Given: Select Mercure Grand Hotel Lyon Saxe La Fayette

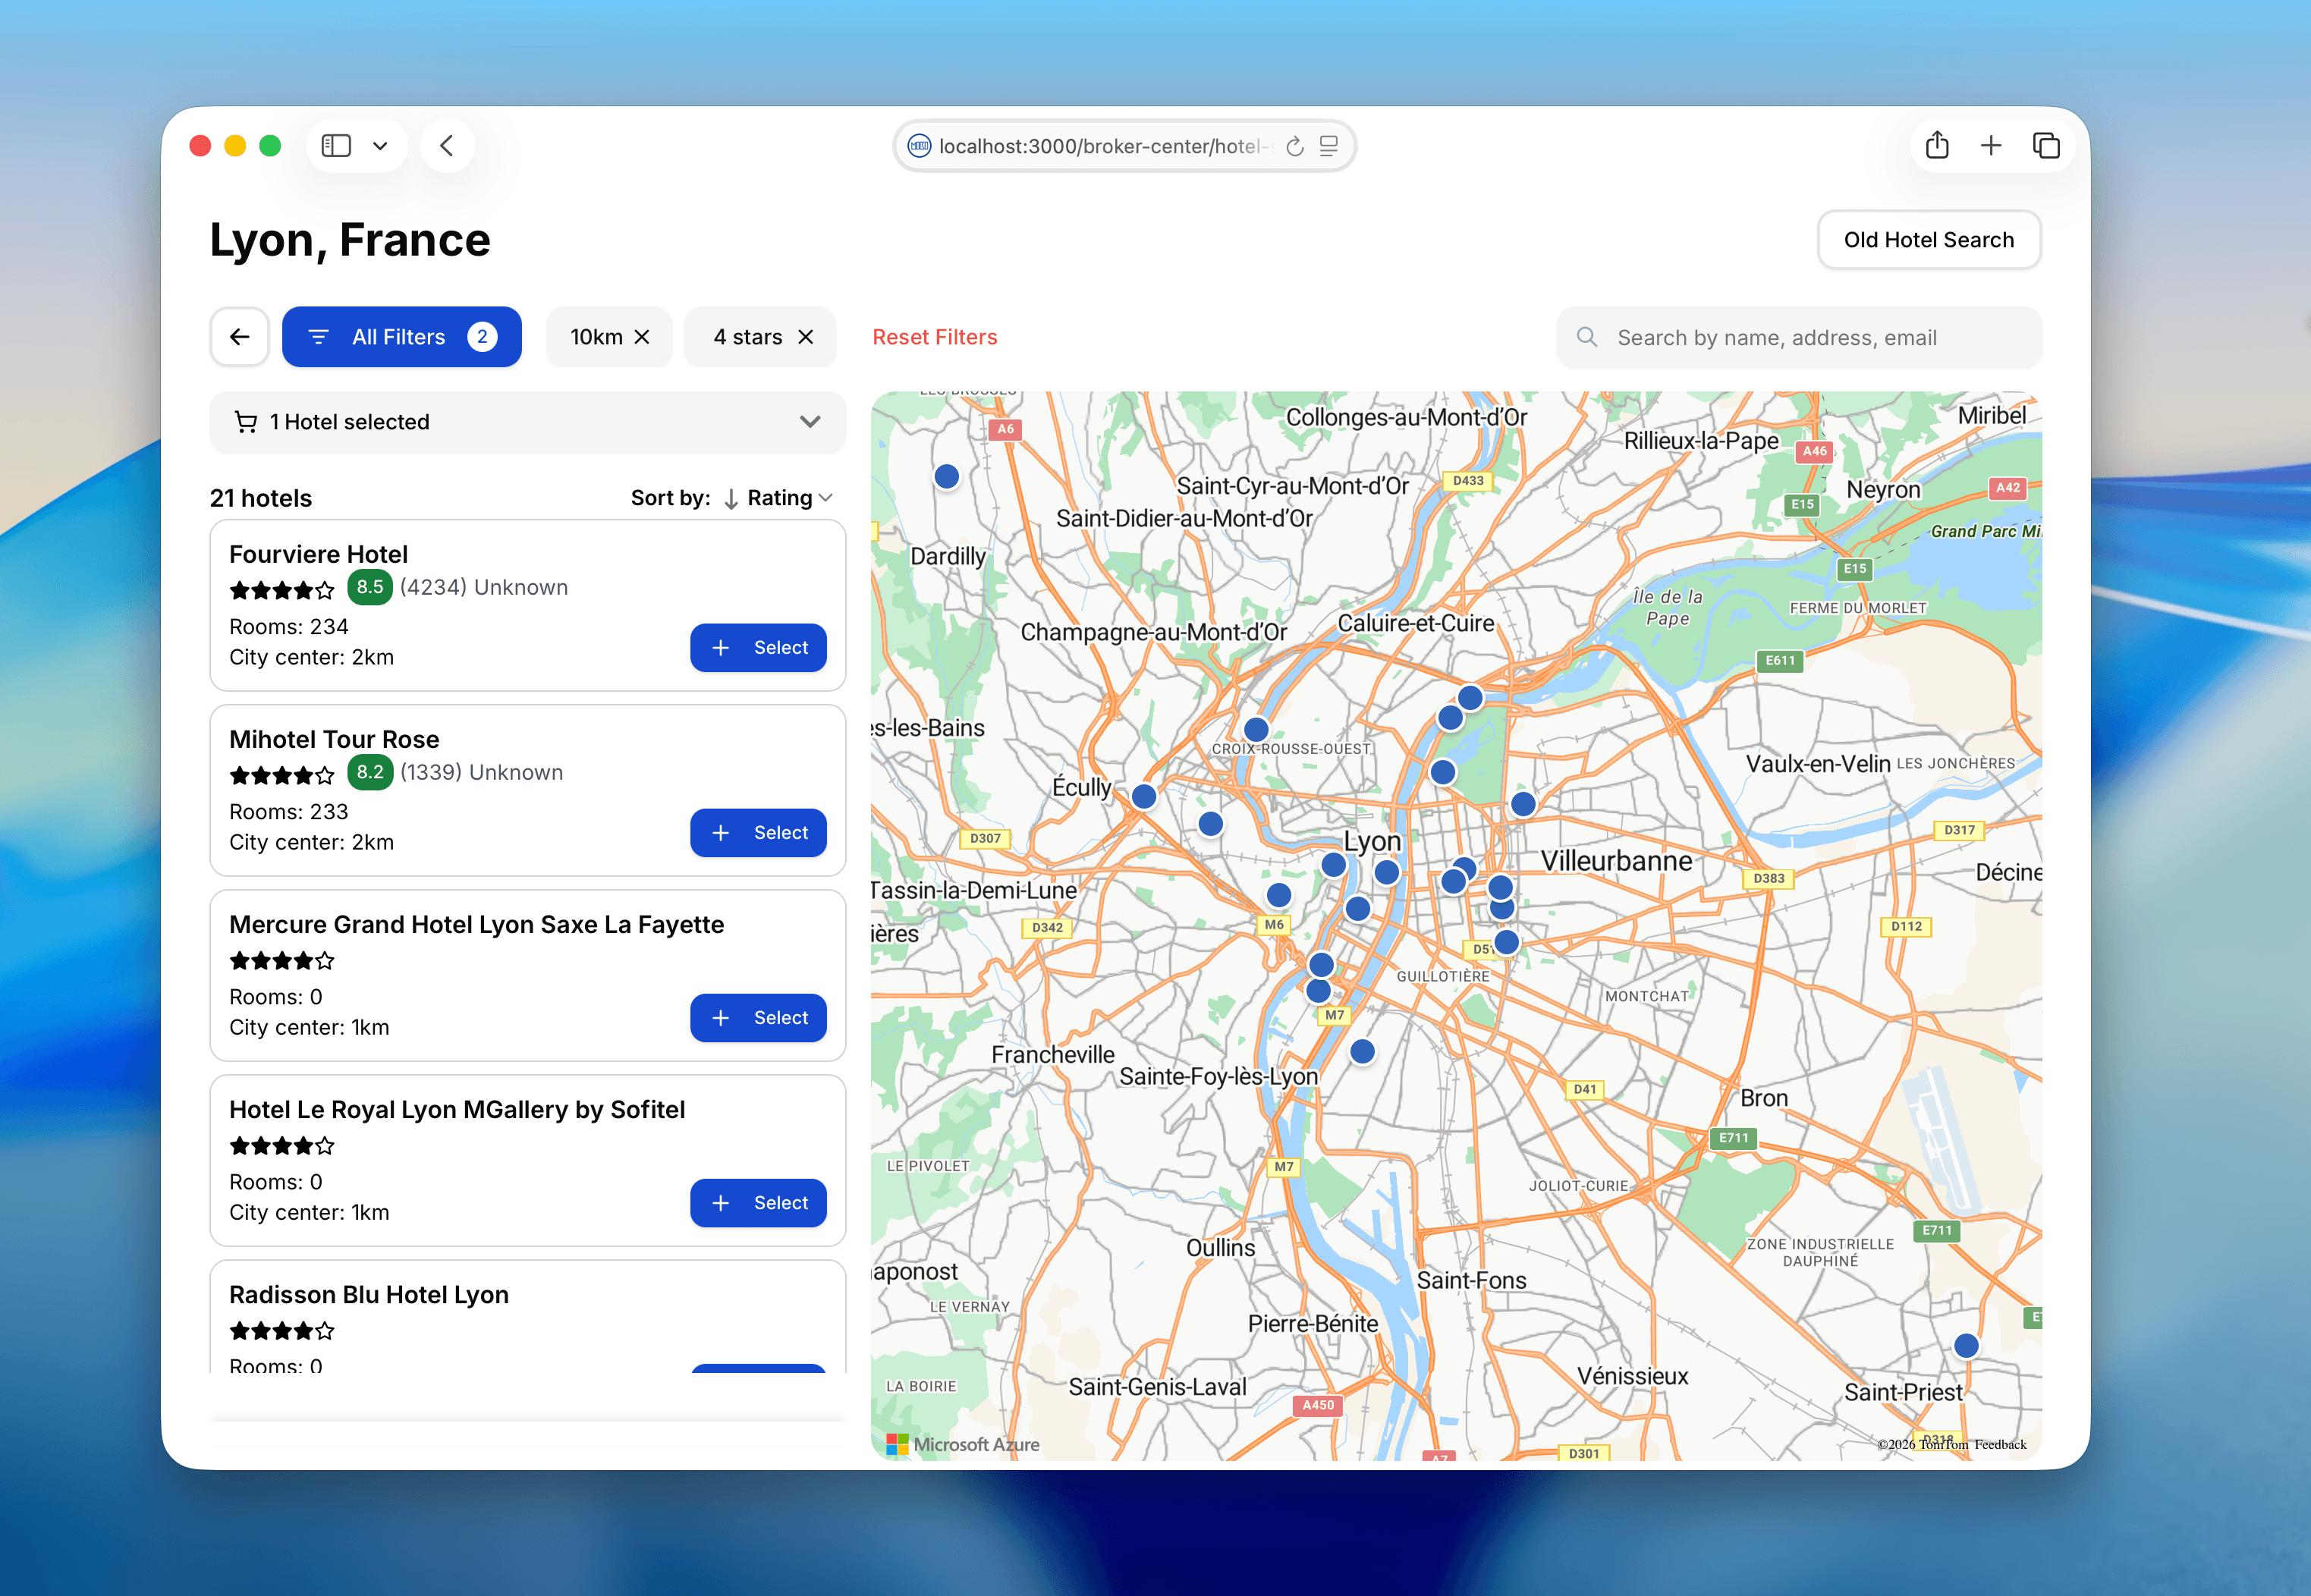Looking at the screenshot, I should [x=758, y=1018].
